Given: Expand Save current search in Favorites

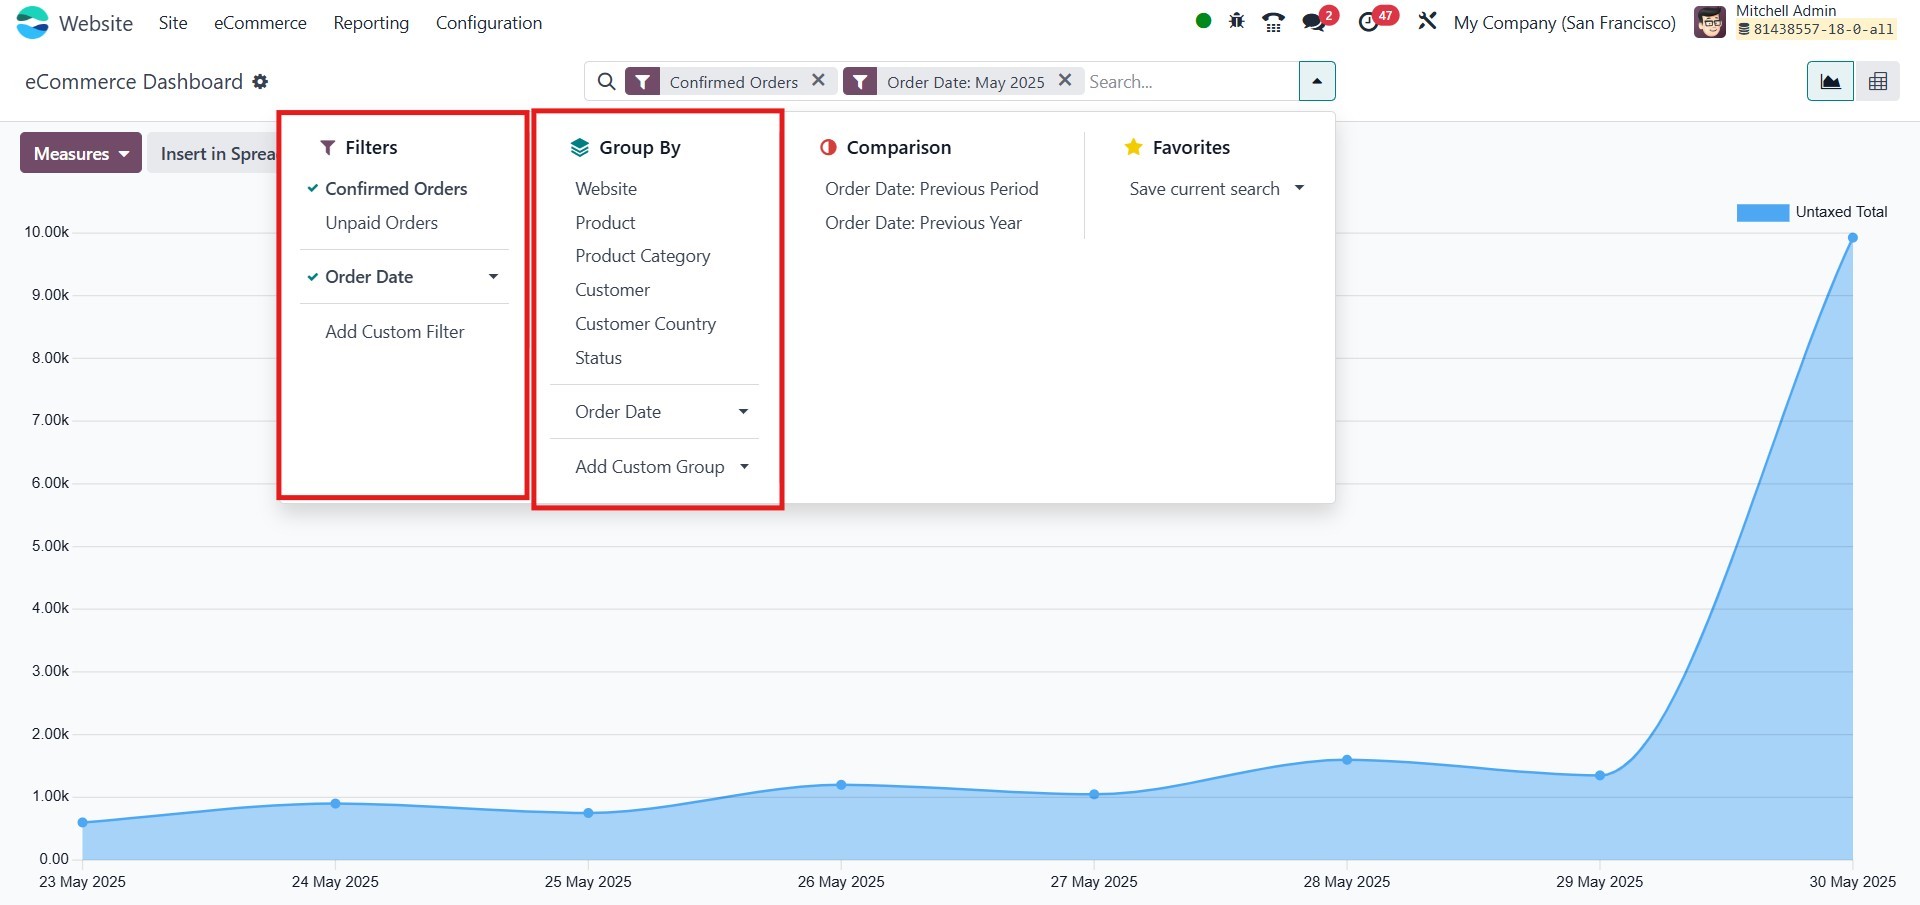Looking at the screenshot, I should pyautogui.click(x=1216, y=189).
